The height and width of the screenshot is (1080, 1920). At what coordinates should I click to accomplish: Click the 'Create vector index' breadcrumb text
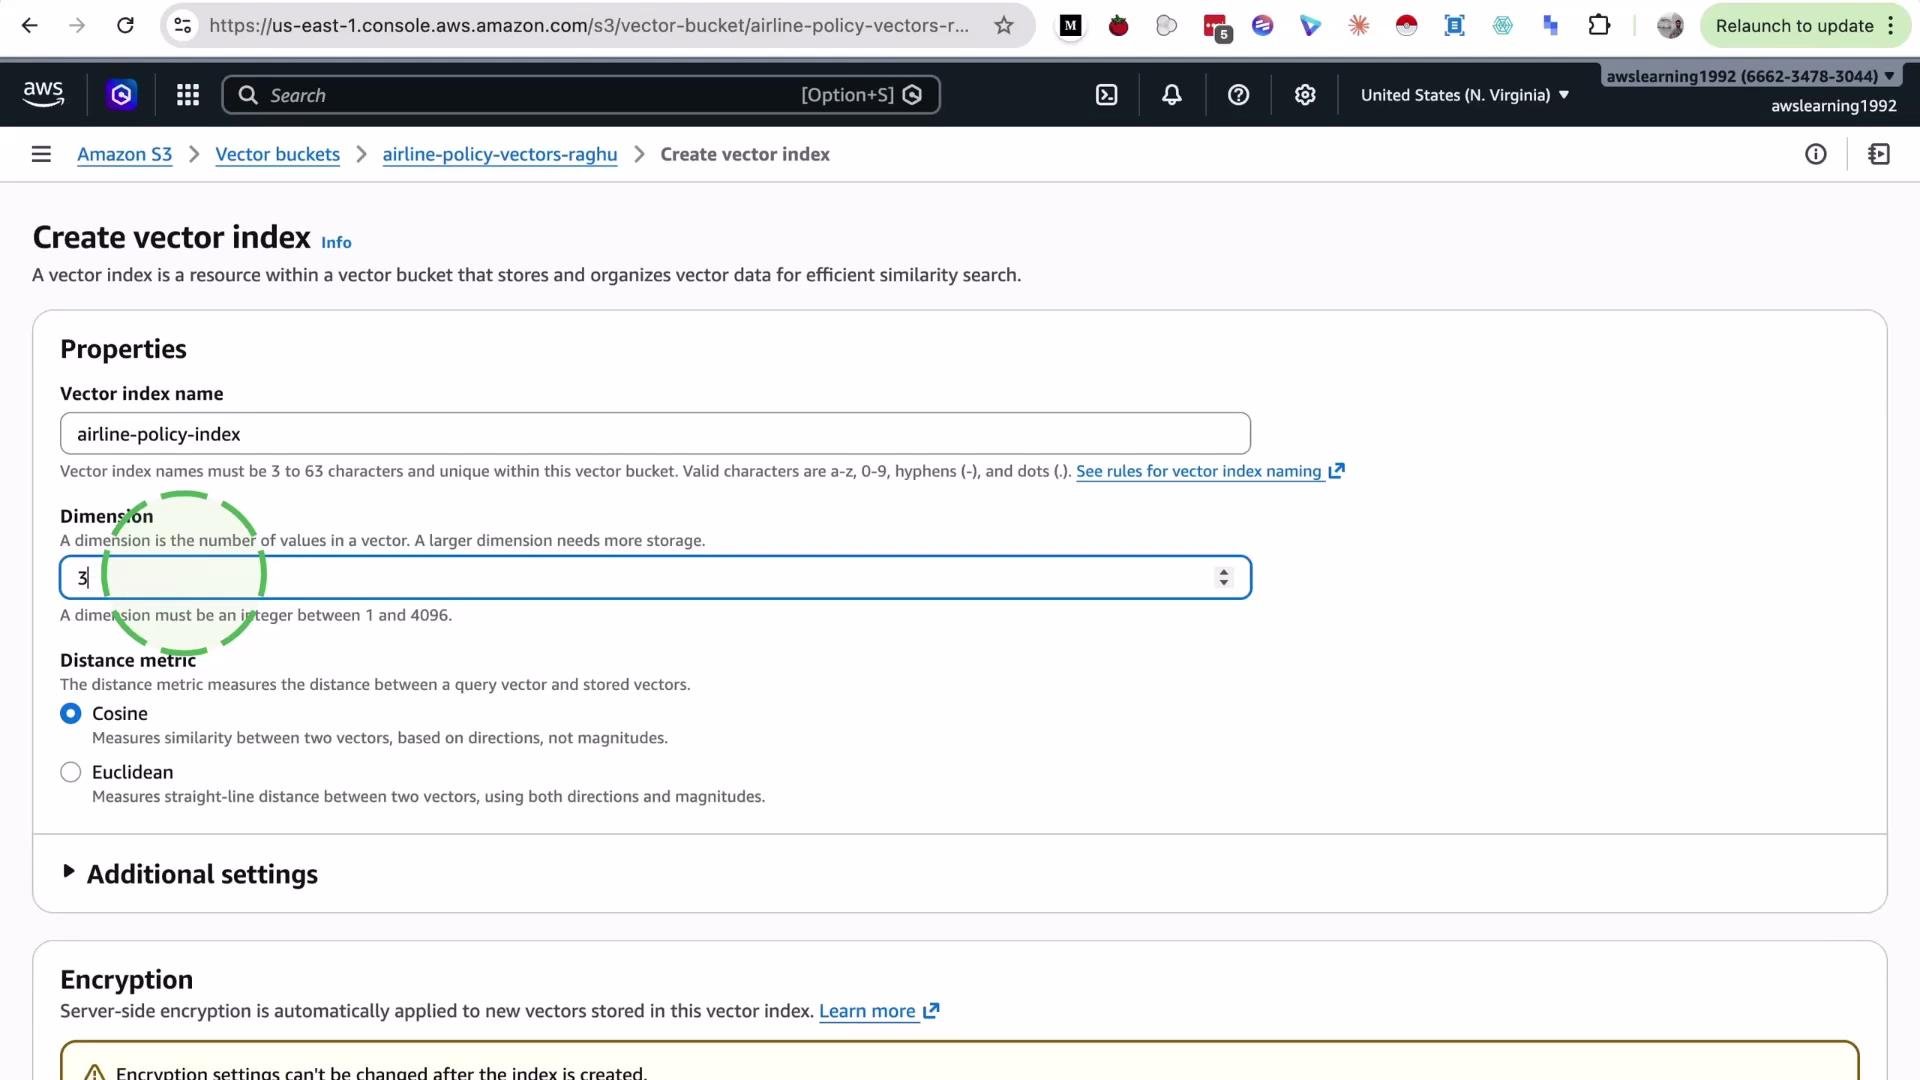point(745,154)
